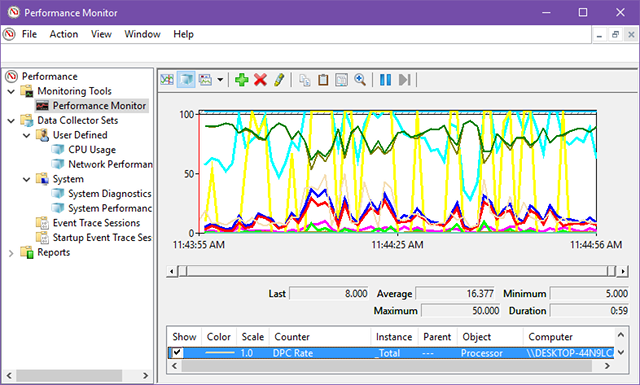
Task: Click Counter column header
Action: 320,337
